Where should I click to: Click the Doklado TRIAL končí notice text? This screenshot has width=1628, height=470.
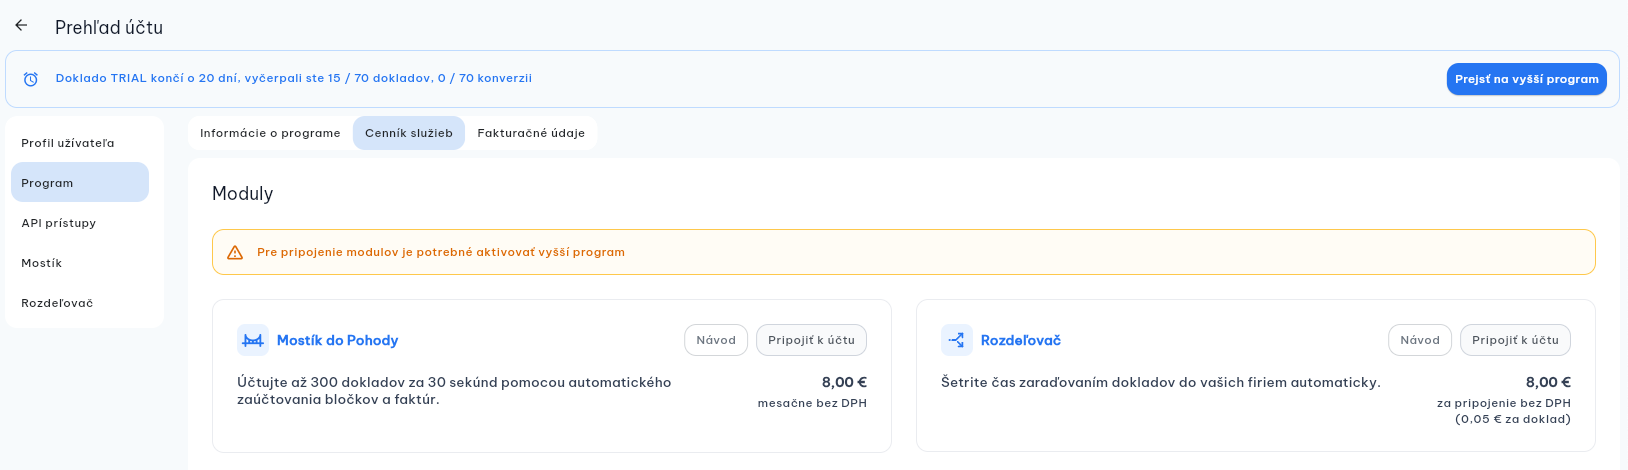294,78
